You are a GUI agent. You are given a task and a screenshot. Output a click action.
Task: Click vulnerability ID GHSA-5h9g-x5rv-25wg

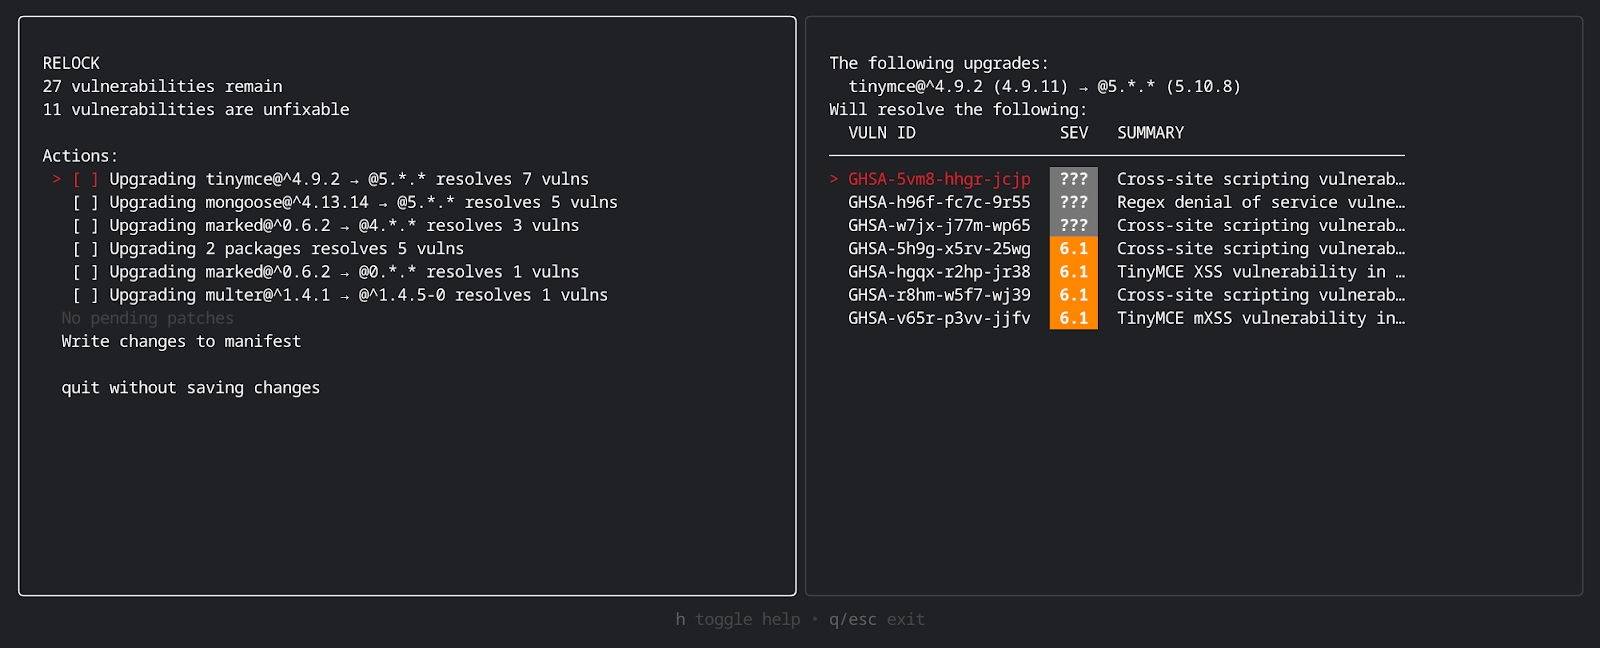939,248
